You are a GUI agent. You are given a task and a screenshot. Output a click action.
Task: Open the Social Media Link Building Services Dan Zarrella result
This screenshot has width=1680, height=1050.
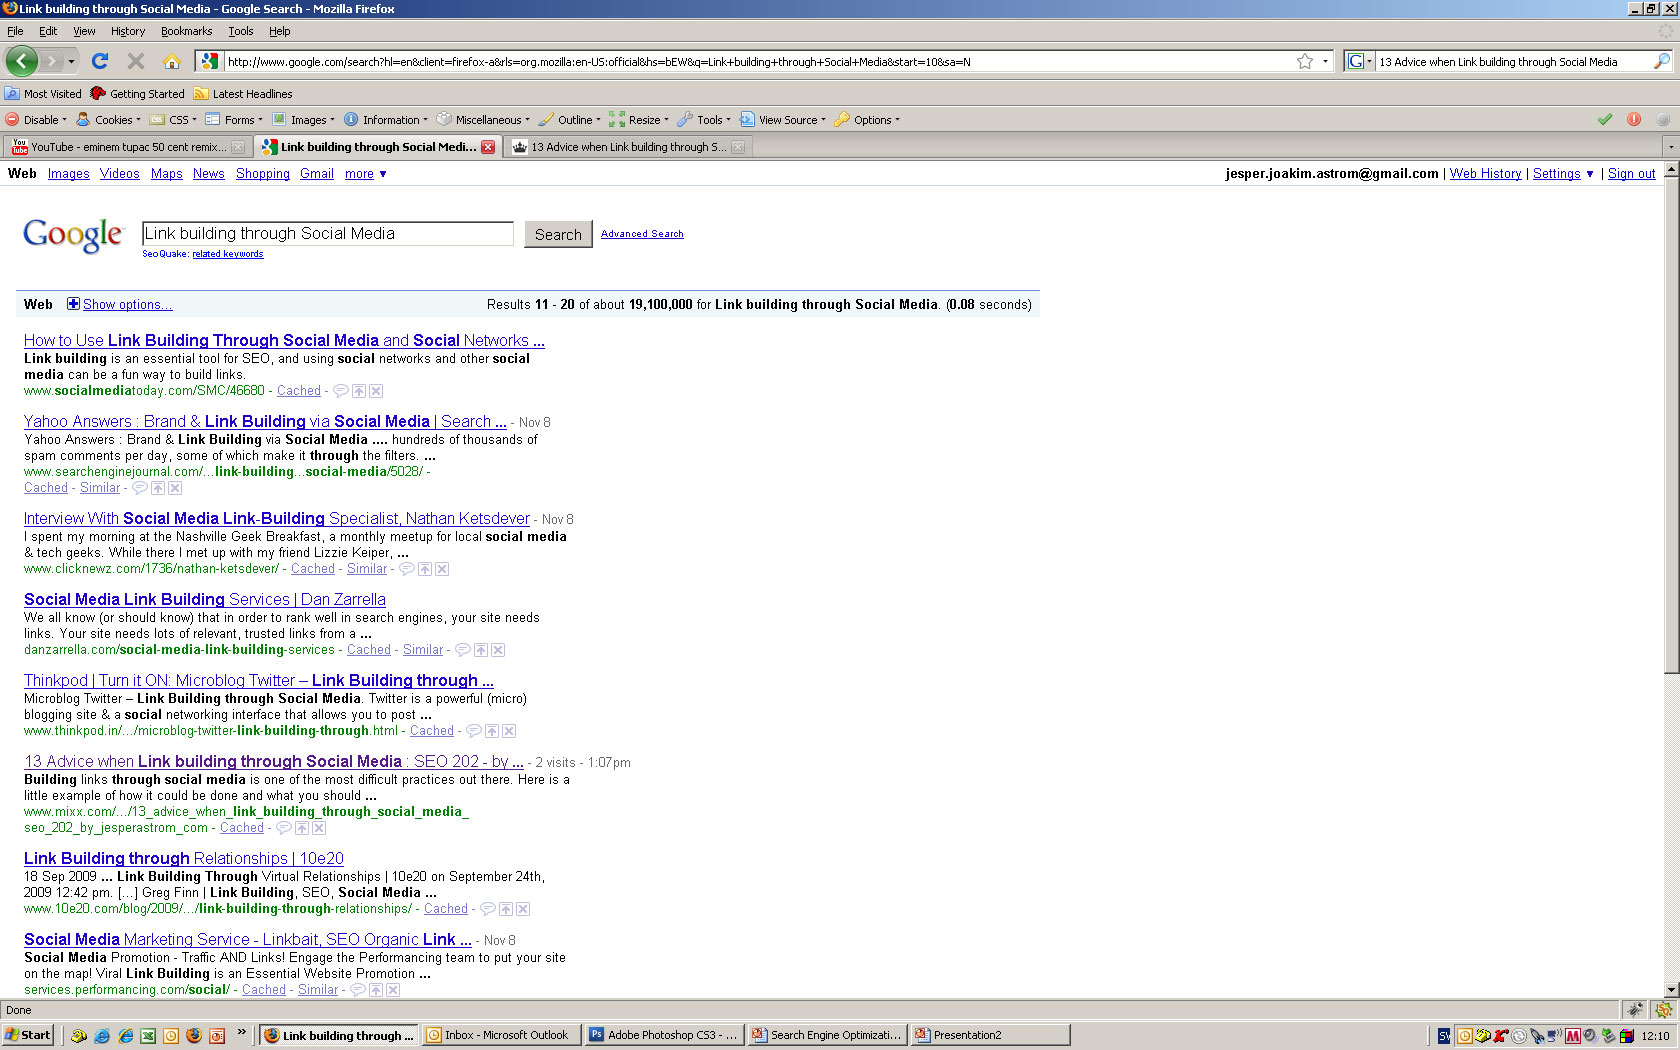205,600
